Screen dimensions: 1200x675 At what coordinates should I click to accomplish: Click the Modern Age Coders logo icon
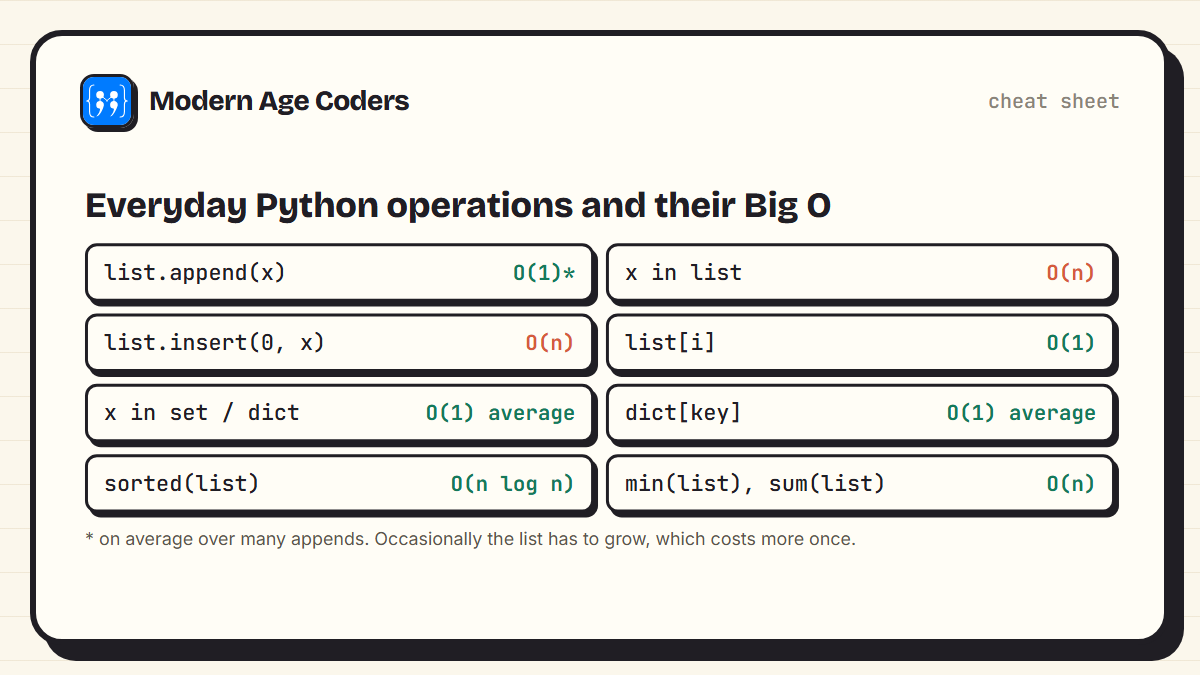click(107, 101)
